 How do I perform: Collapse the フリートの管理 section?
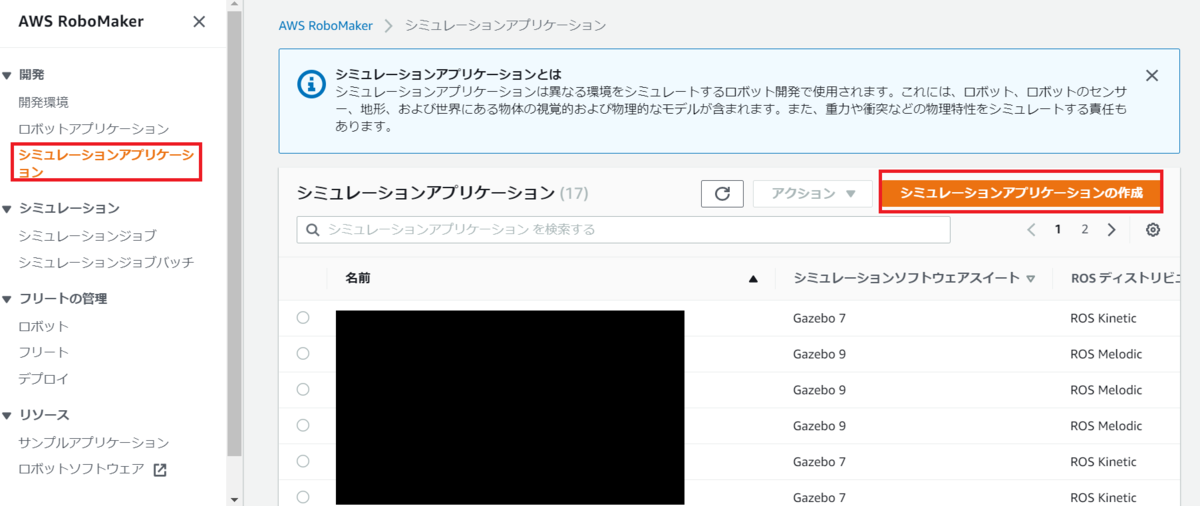click(x=7, y=299)
